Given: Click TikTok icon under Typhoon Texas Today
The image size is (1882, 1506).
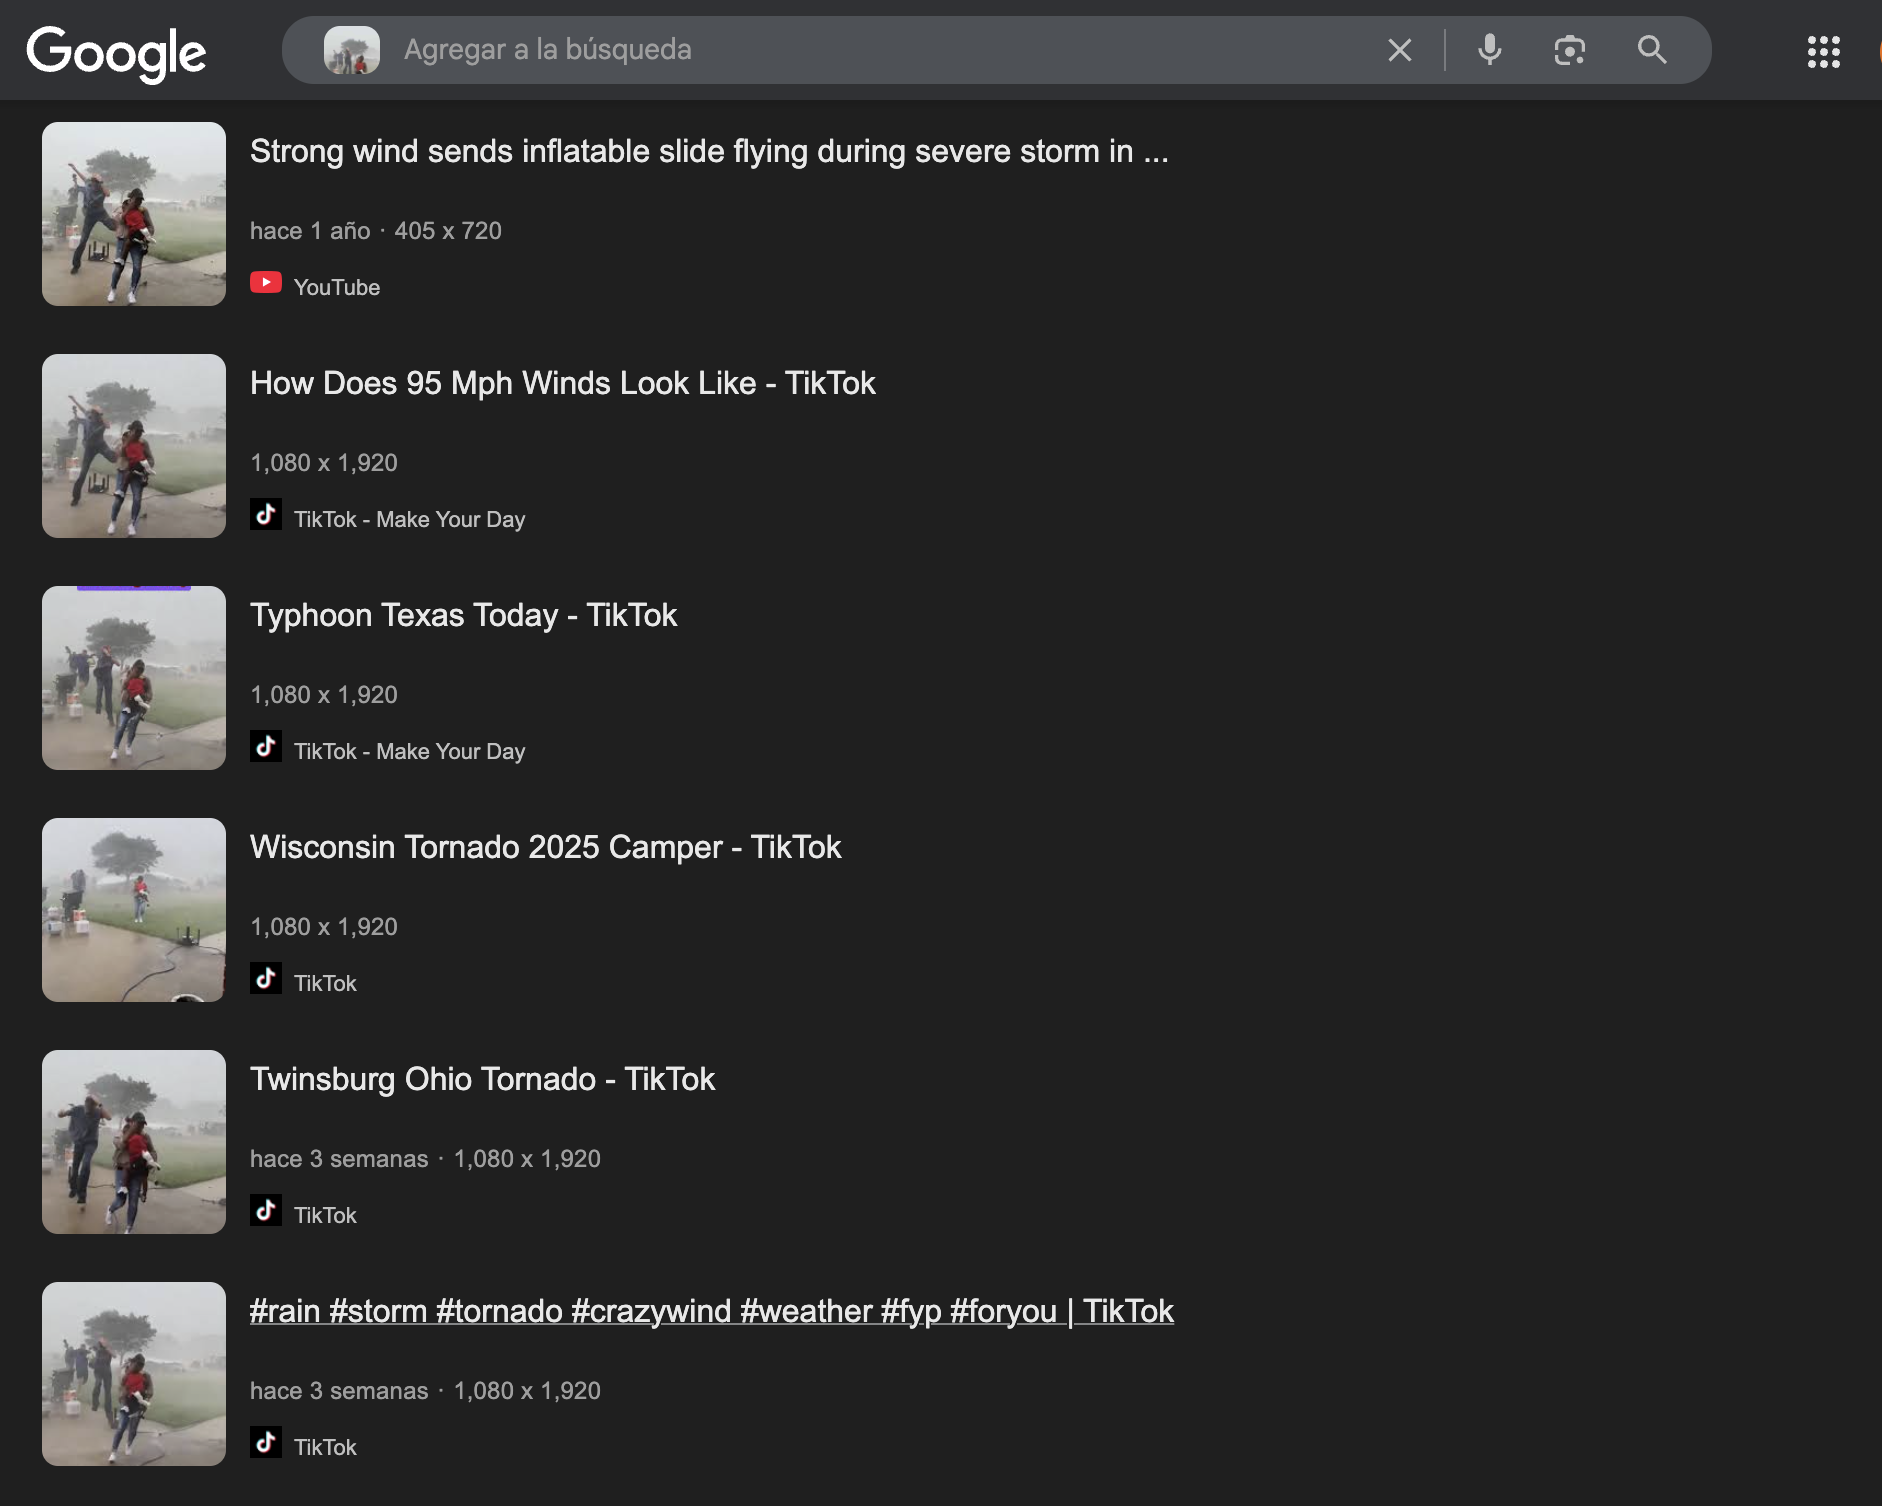Looking at the screenshot, I should [266, 747].
